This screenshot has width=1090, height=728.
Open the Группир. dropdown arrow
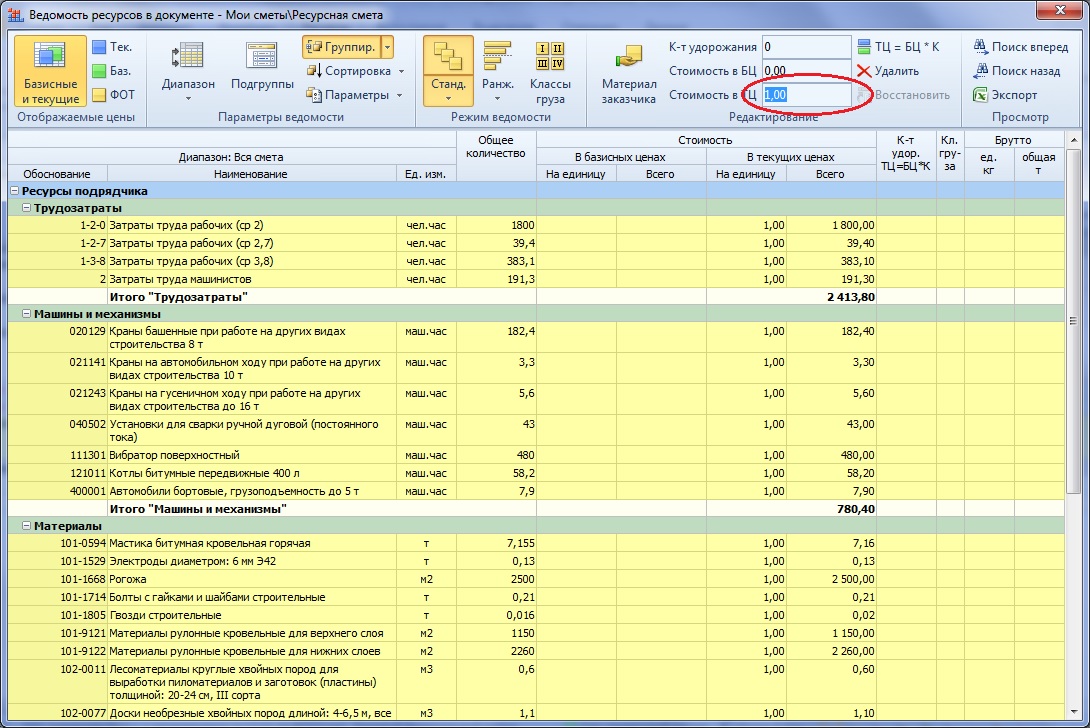tap(388, 47)
